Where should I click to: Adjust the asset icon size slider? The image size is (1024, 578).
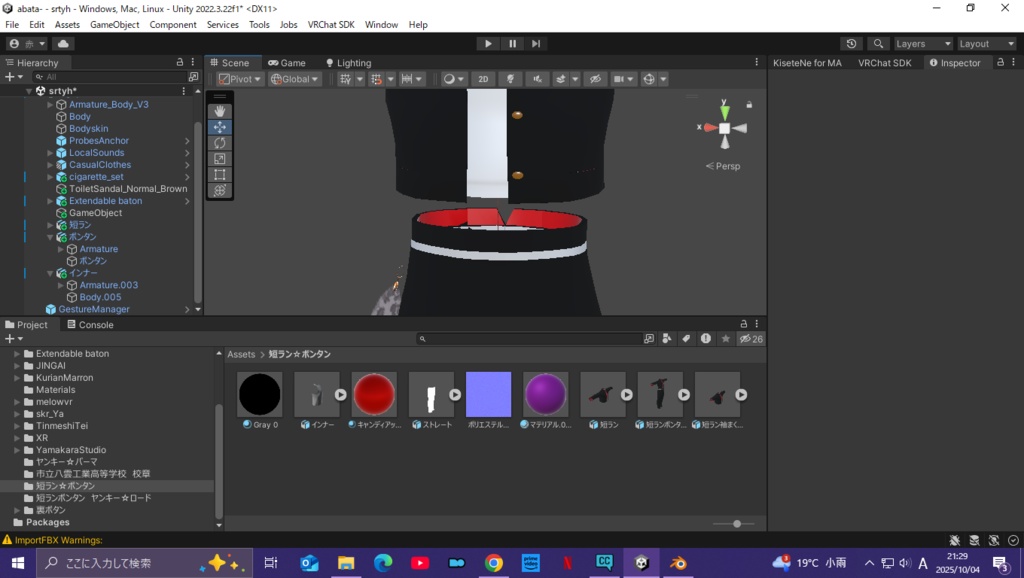tap(737, 524)
